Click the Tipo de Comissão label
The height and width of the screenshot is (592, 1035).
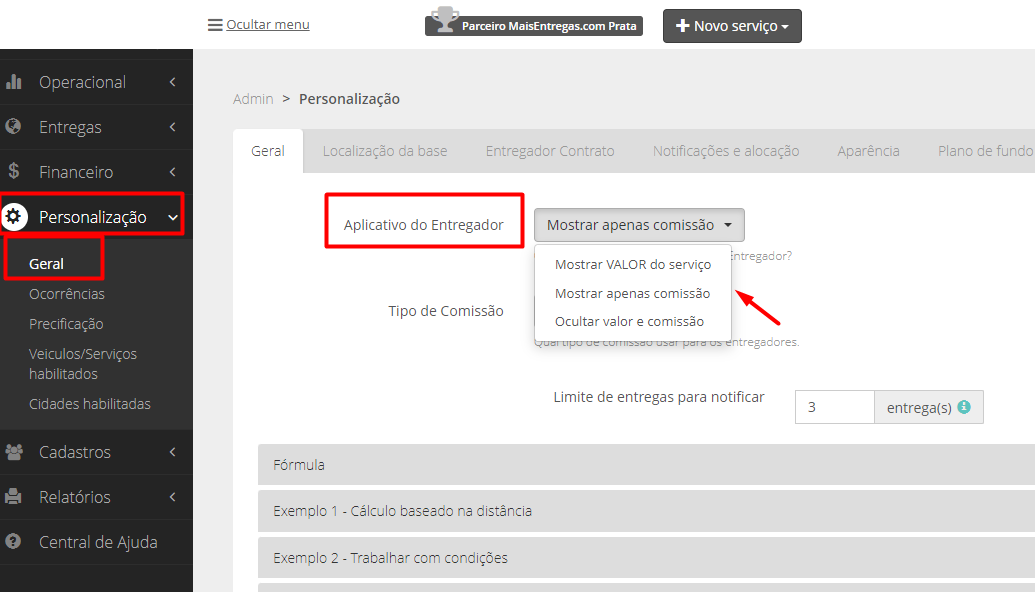click(x=446, y=311)
